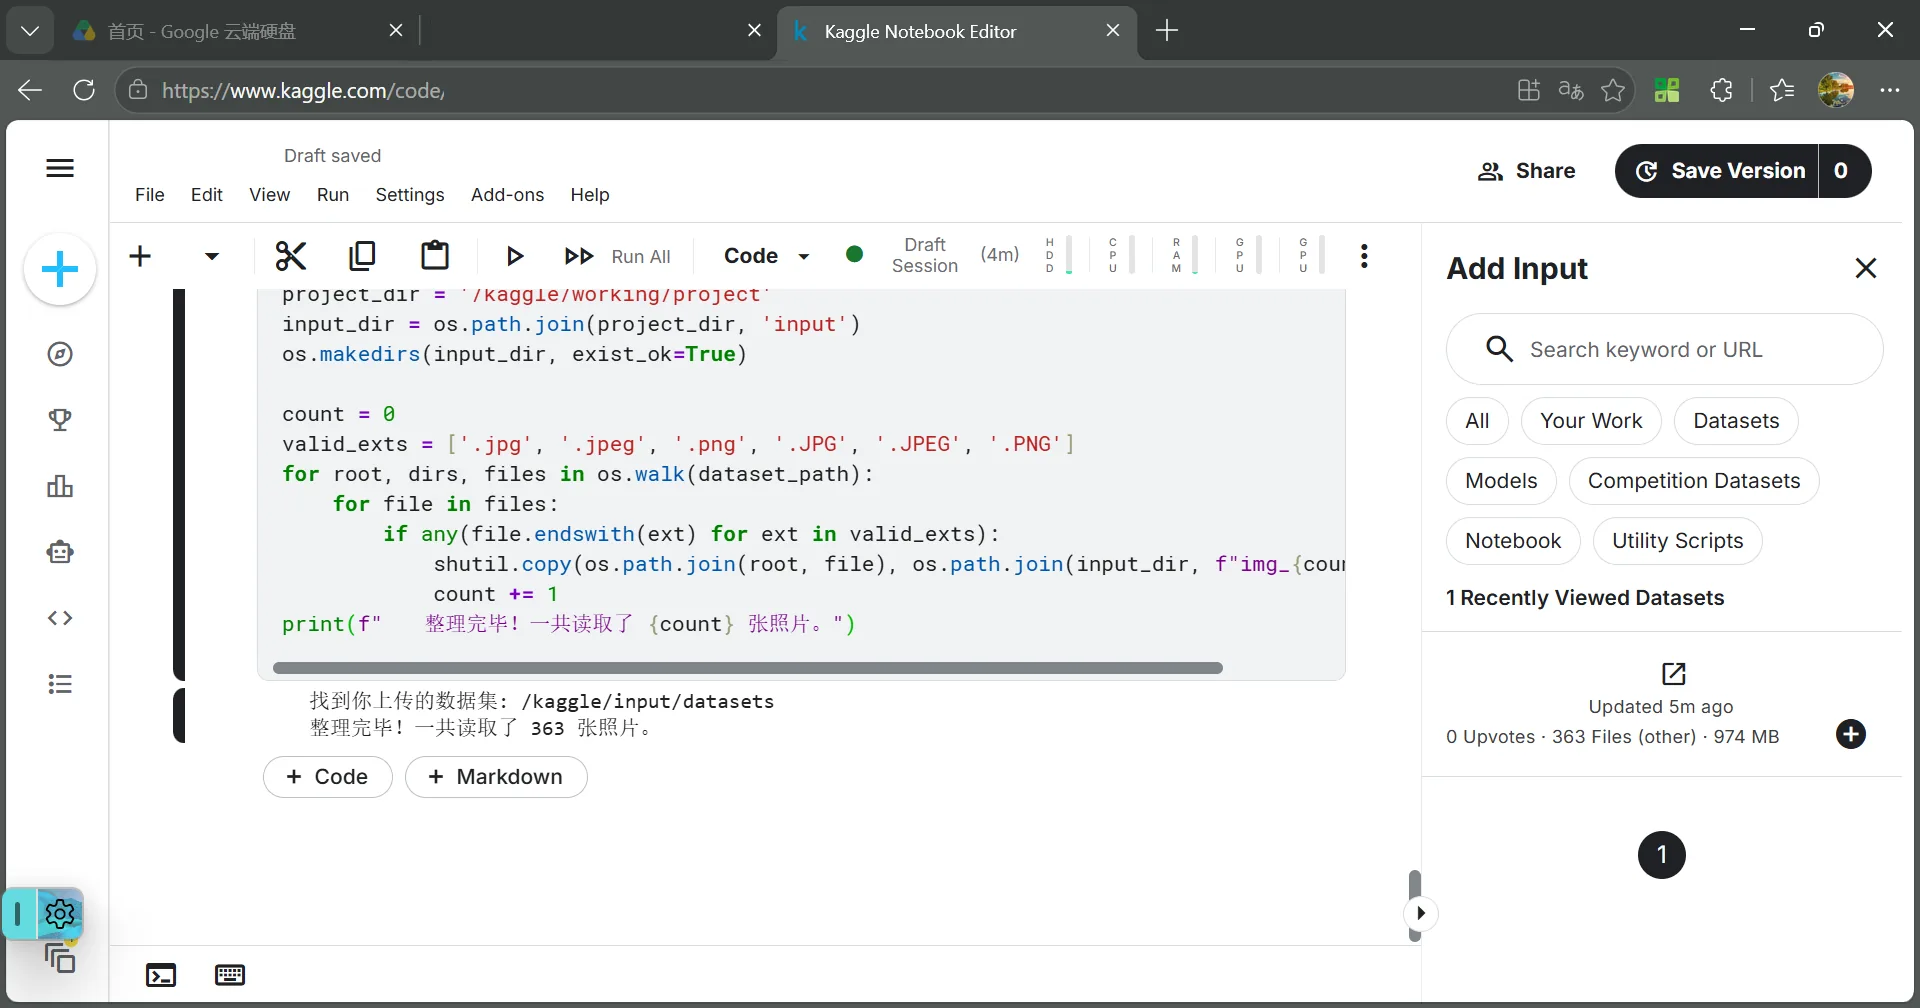Image resolution: width=1920 pixels, height=1008 pixels.
Task: Open the recent dataset in new tab
Action: (1674, 674)
